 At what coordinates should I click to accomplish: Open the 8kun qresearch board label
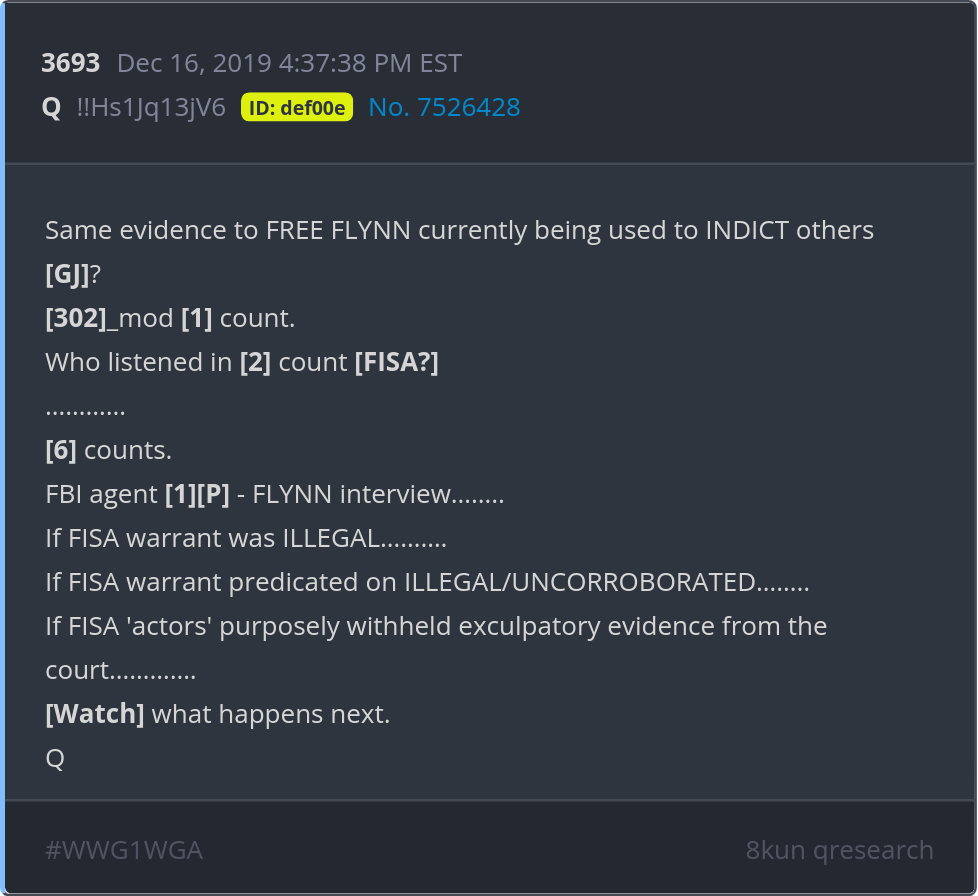pyautogui.click(x=839, y=851)
